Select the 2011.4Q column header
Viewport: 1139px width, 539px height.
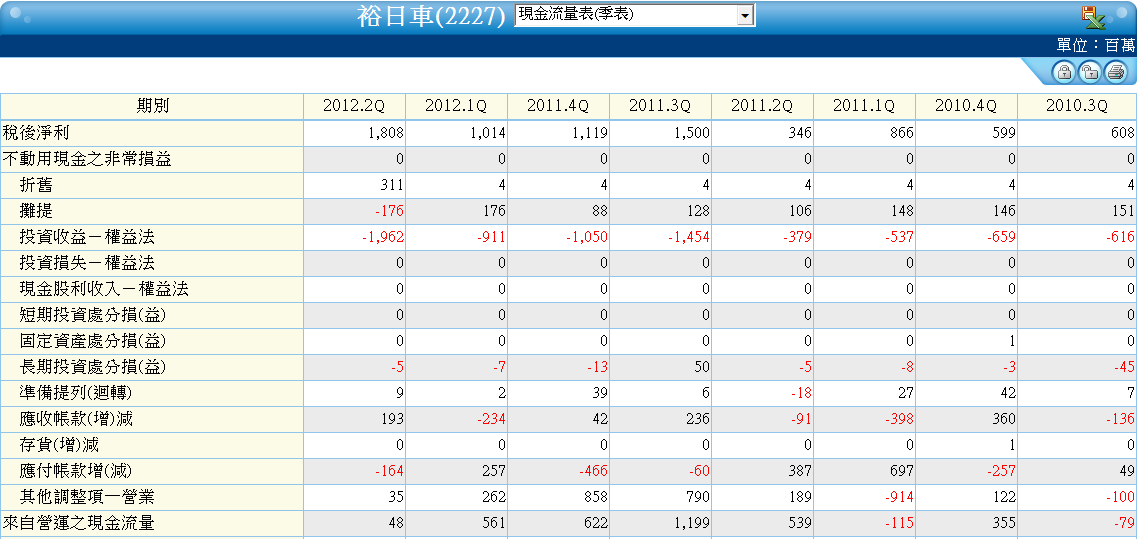click(558, 106)
